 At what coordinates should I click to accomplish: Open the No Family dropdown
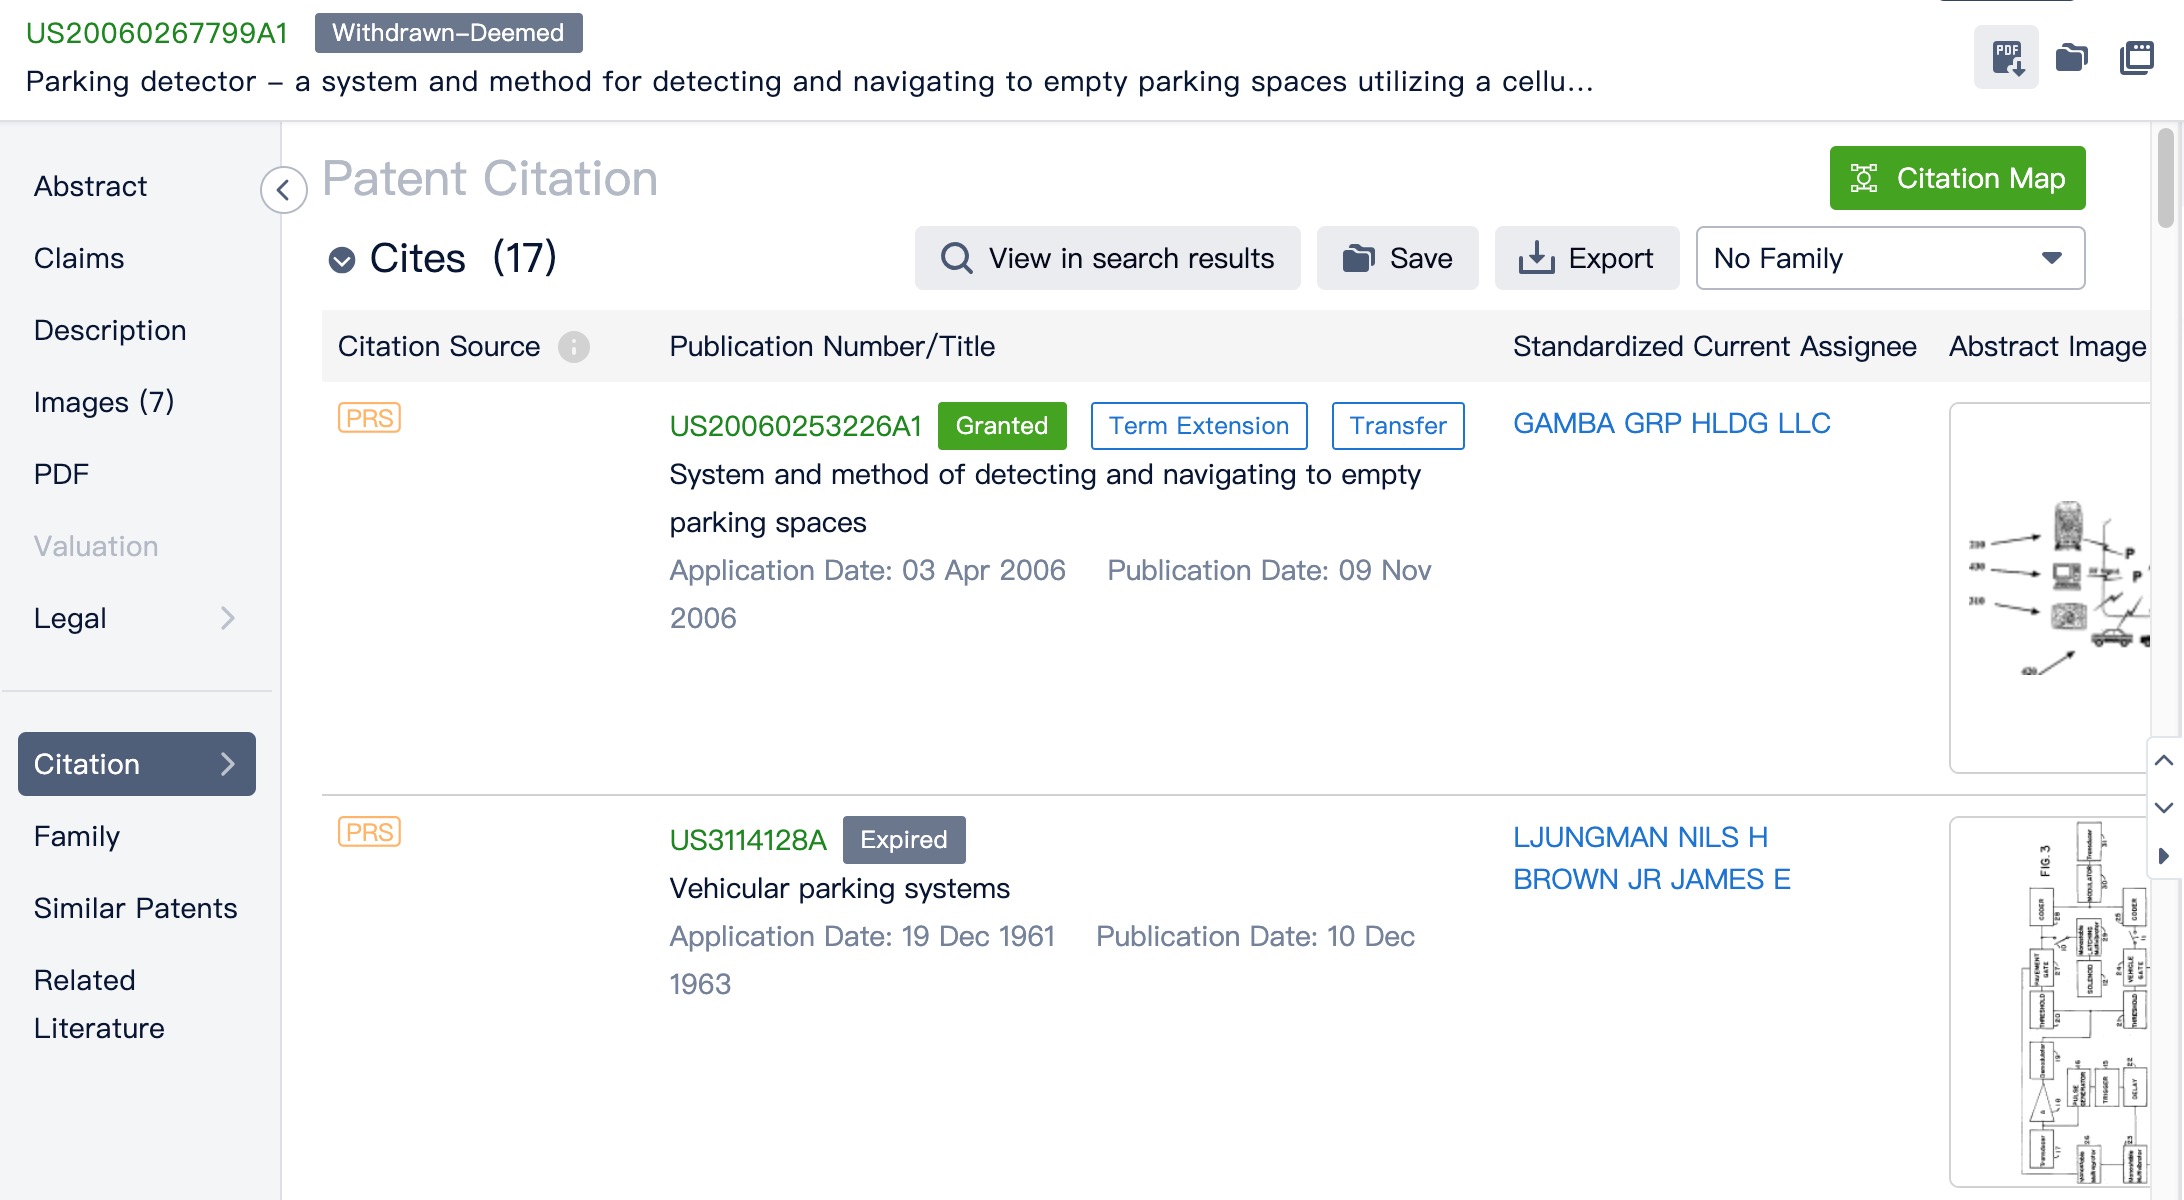[1889, 258]
